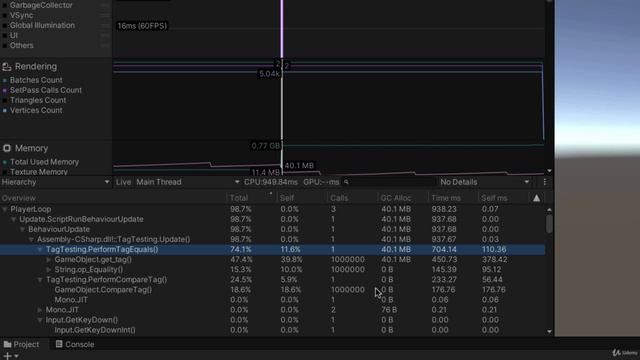
Task: Open the No Details dropdown
Action: (x=485, y=182)
